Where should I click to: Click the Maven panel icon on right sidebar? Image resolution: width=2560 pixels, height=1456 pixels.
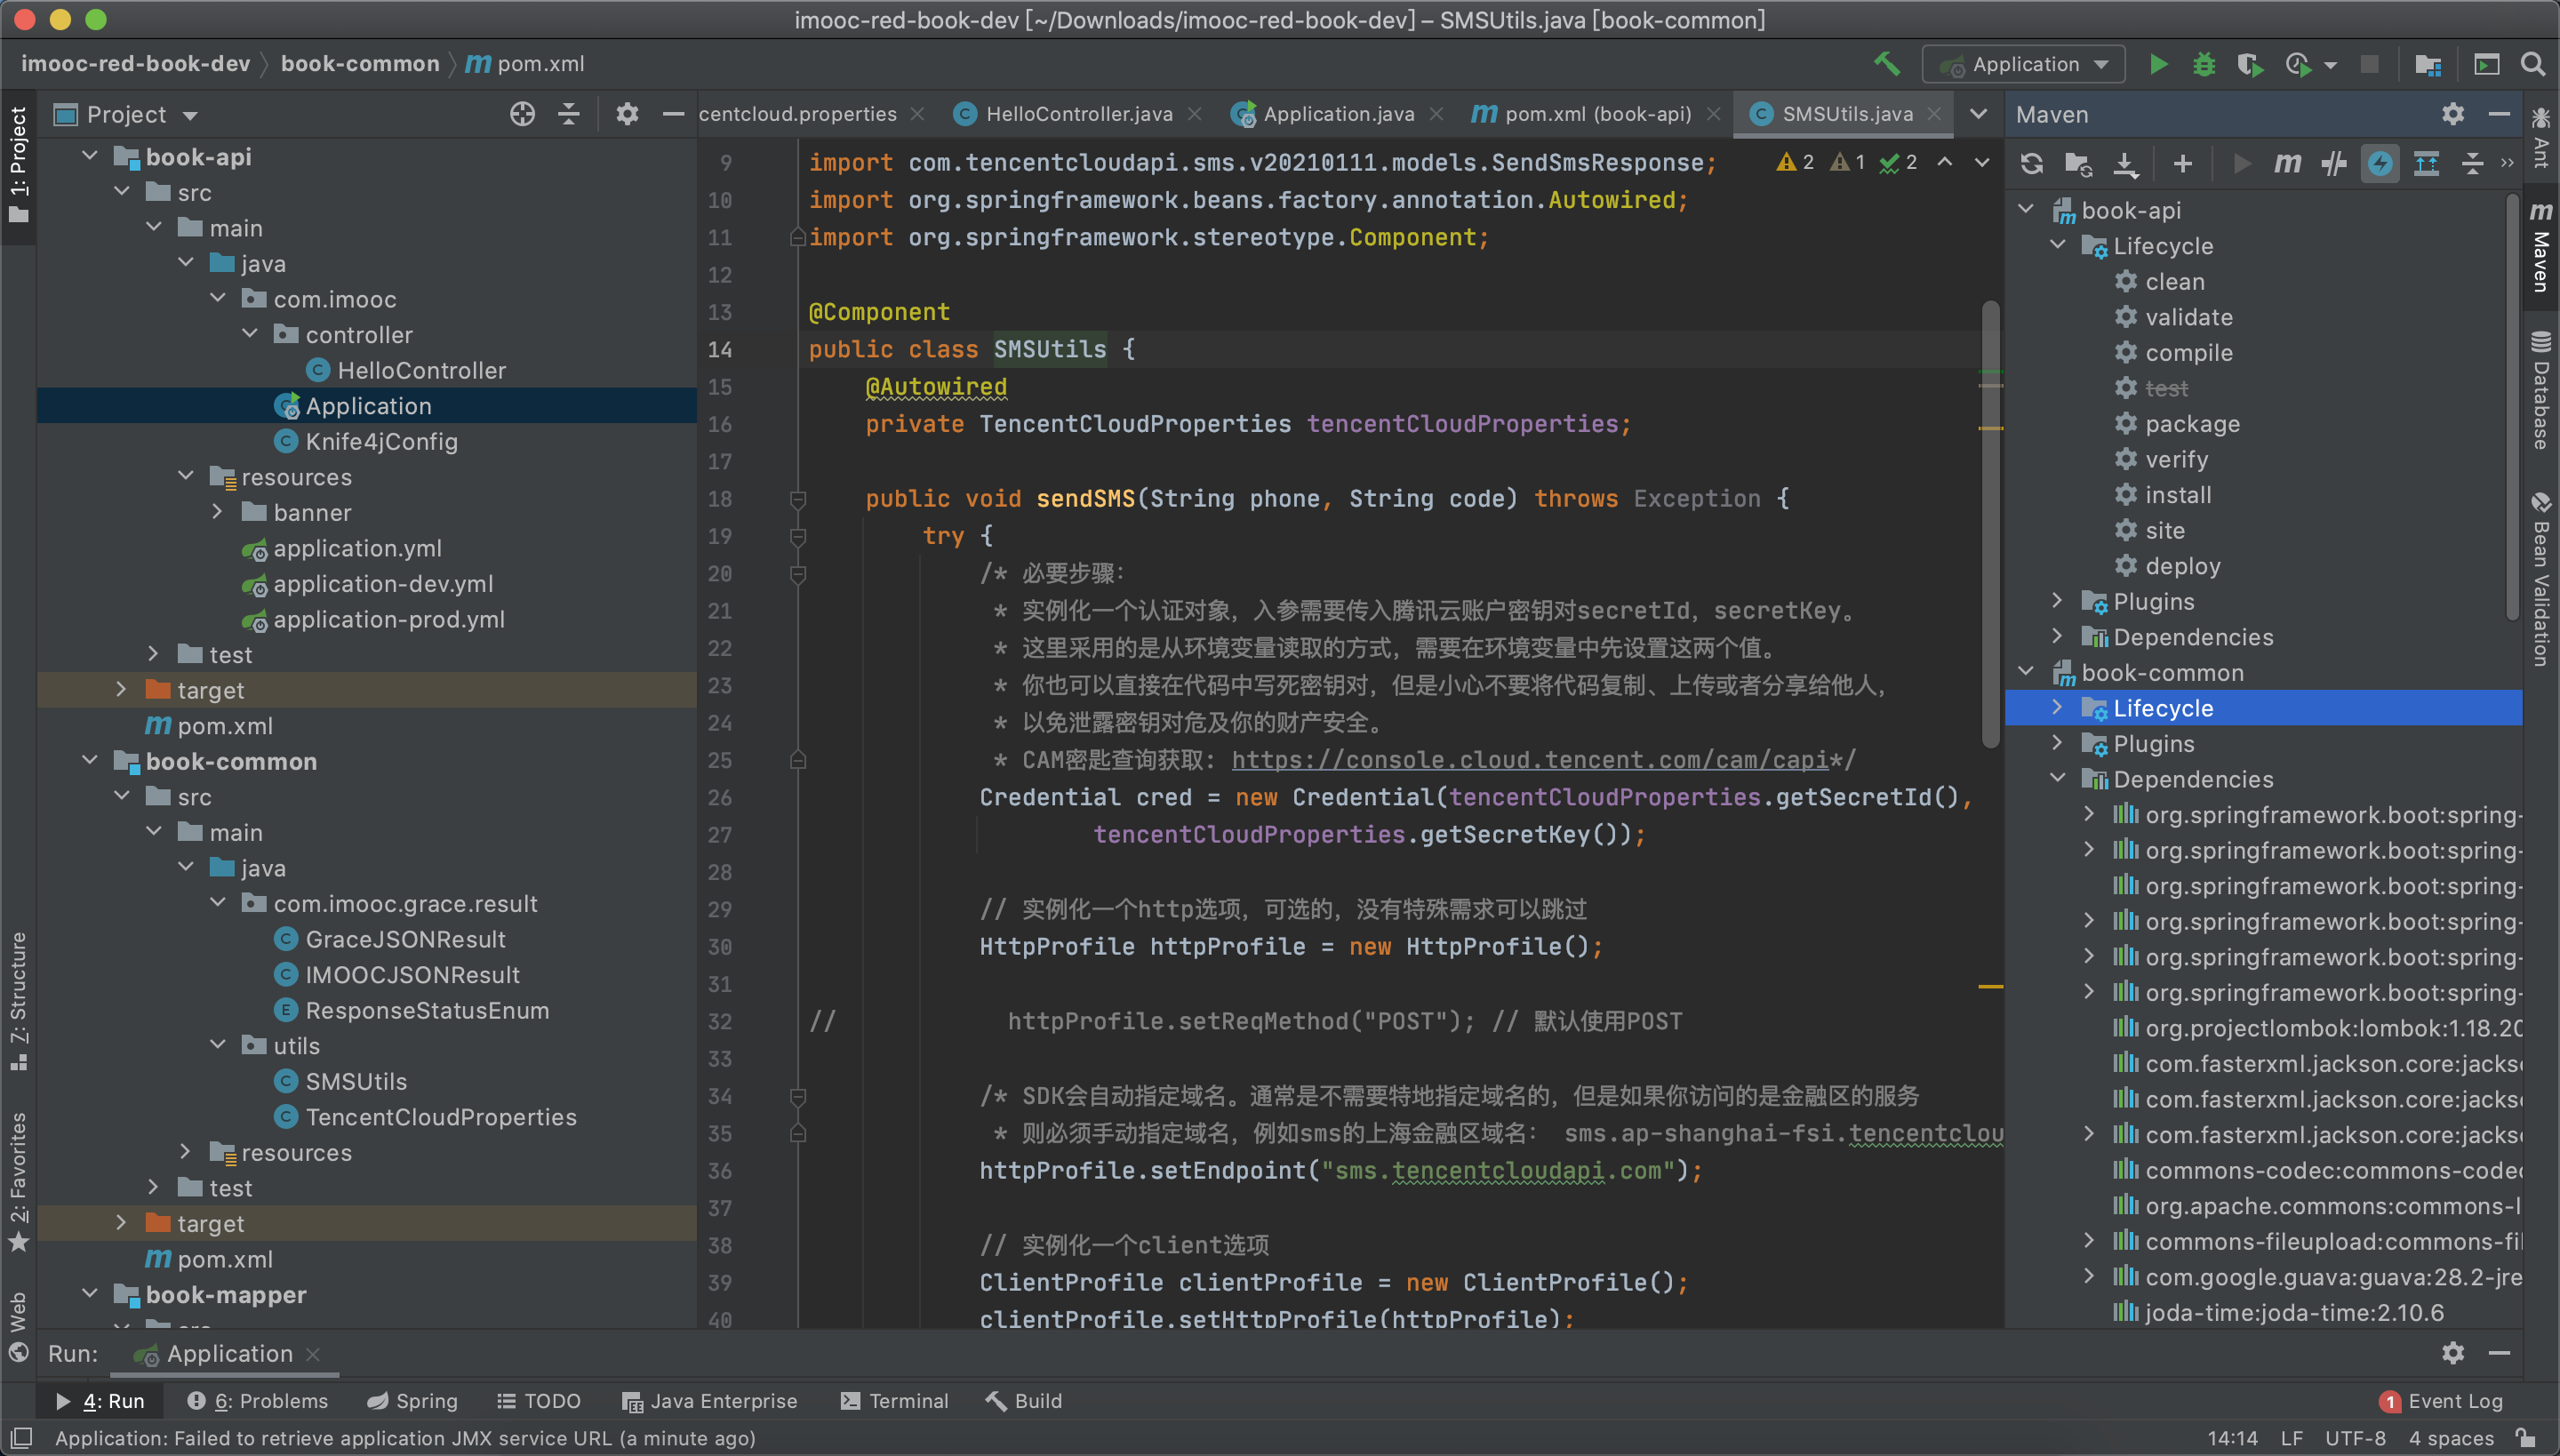tap(2537, 244)
